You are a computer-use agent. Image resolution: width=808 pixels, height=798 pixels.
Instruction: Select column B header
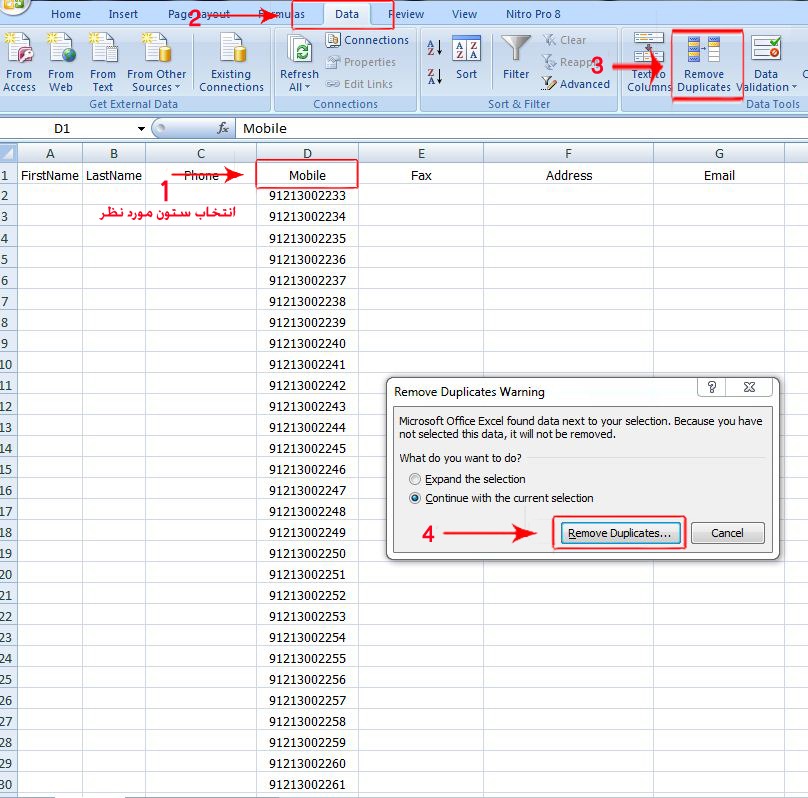point(114,154)
